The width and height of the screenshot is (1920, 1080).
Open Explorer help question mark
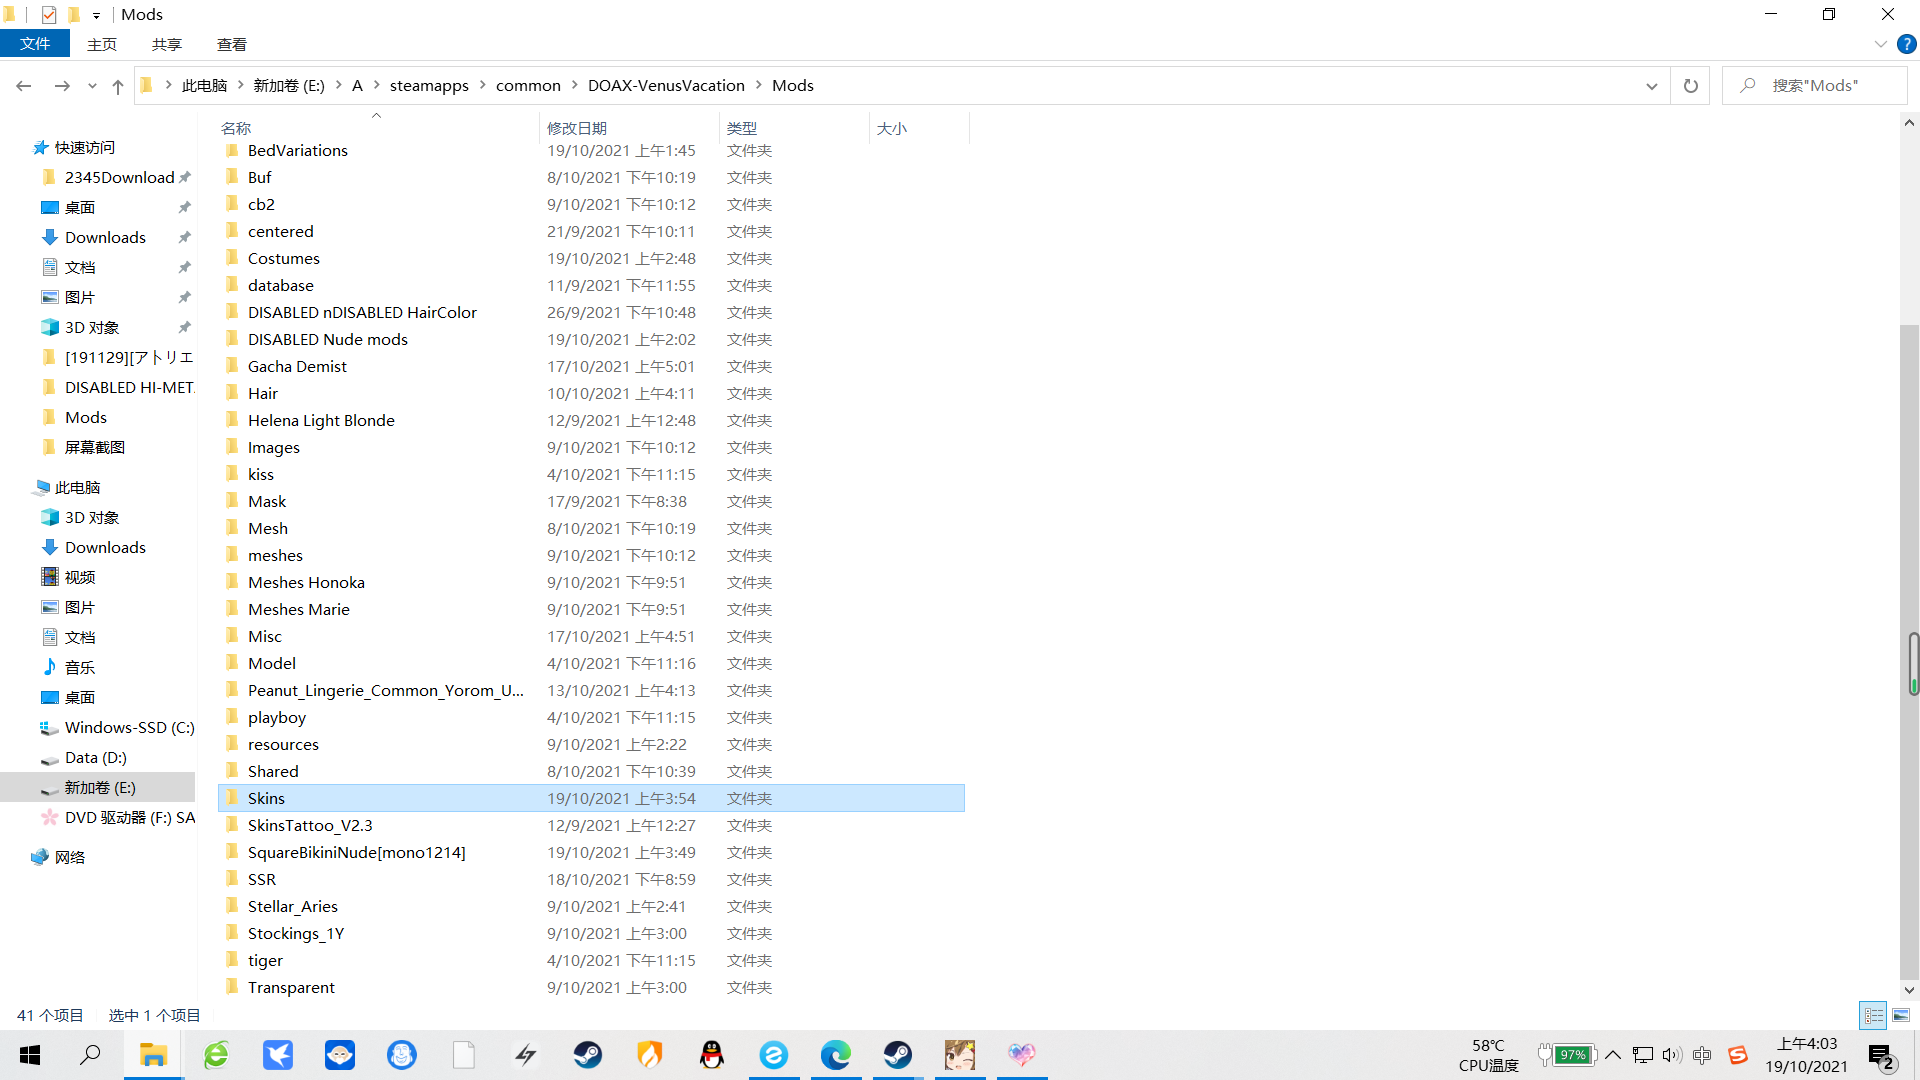coord(1907,44)
